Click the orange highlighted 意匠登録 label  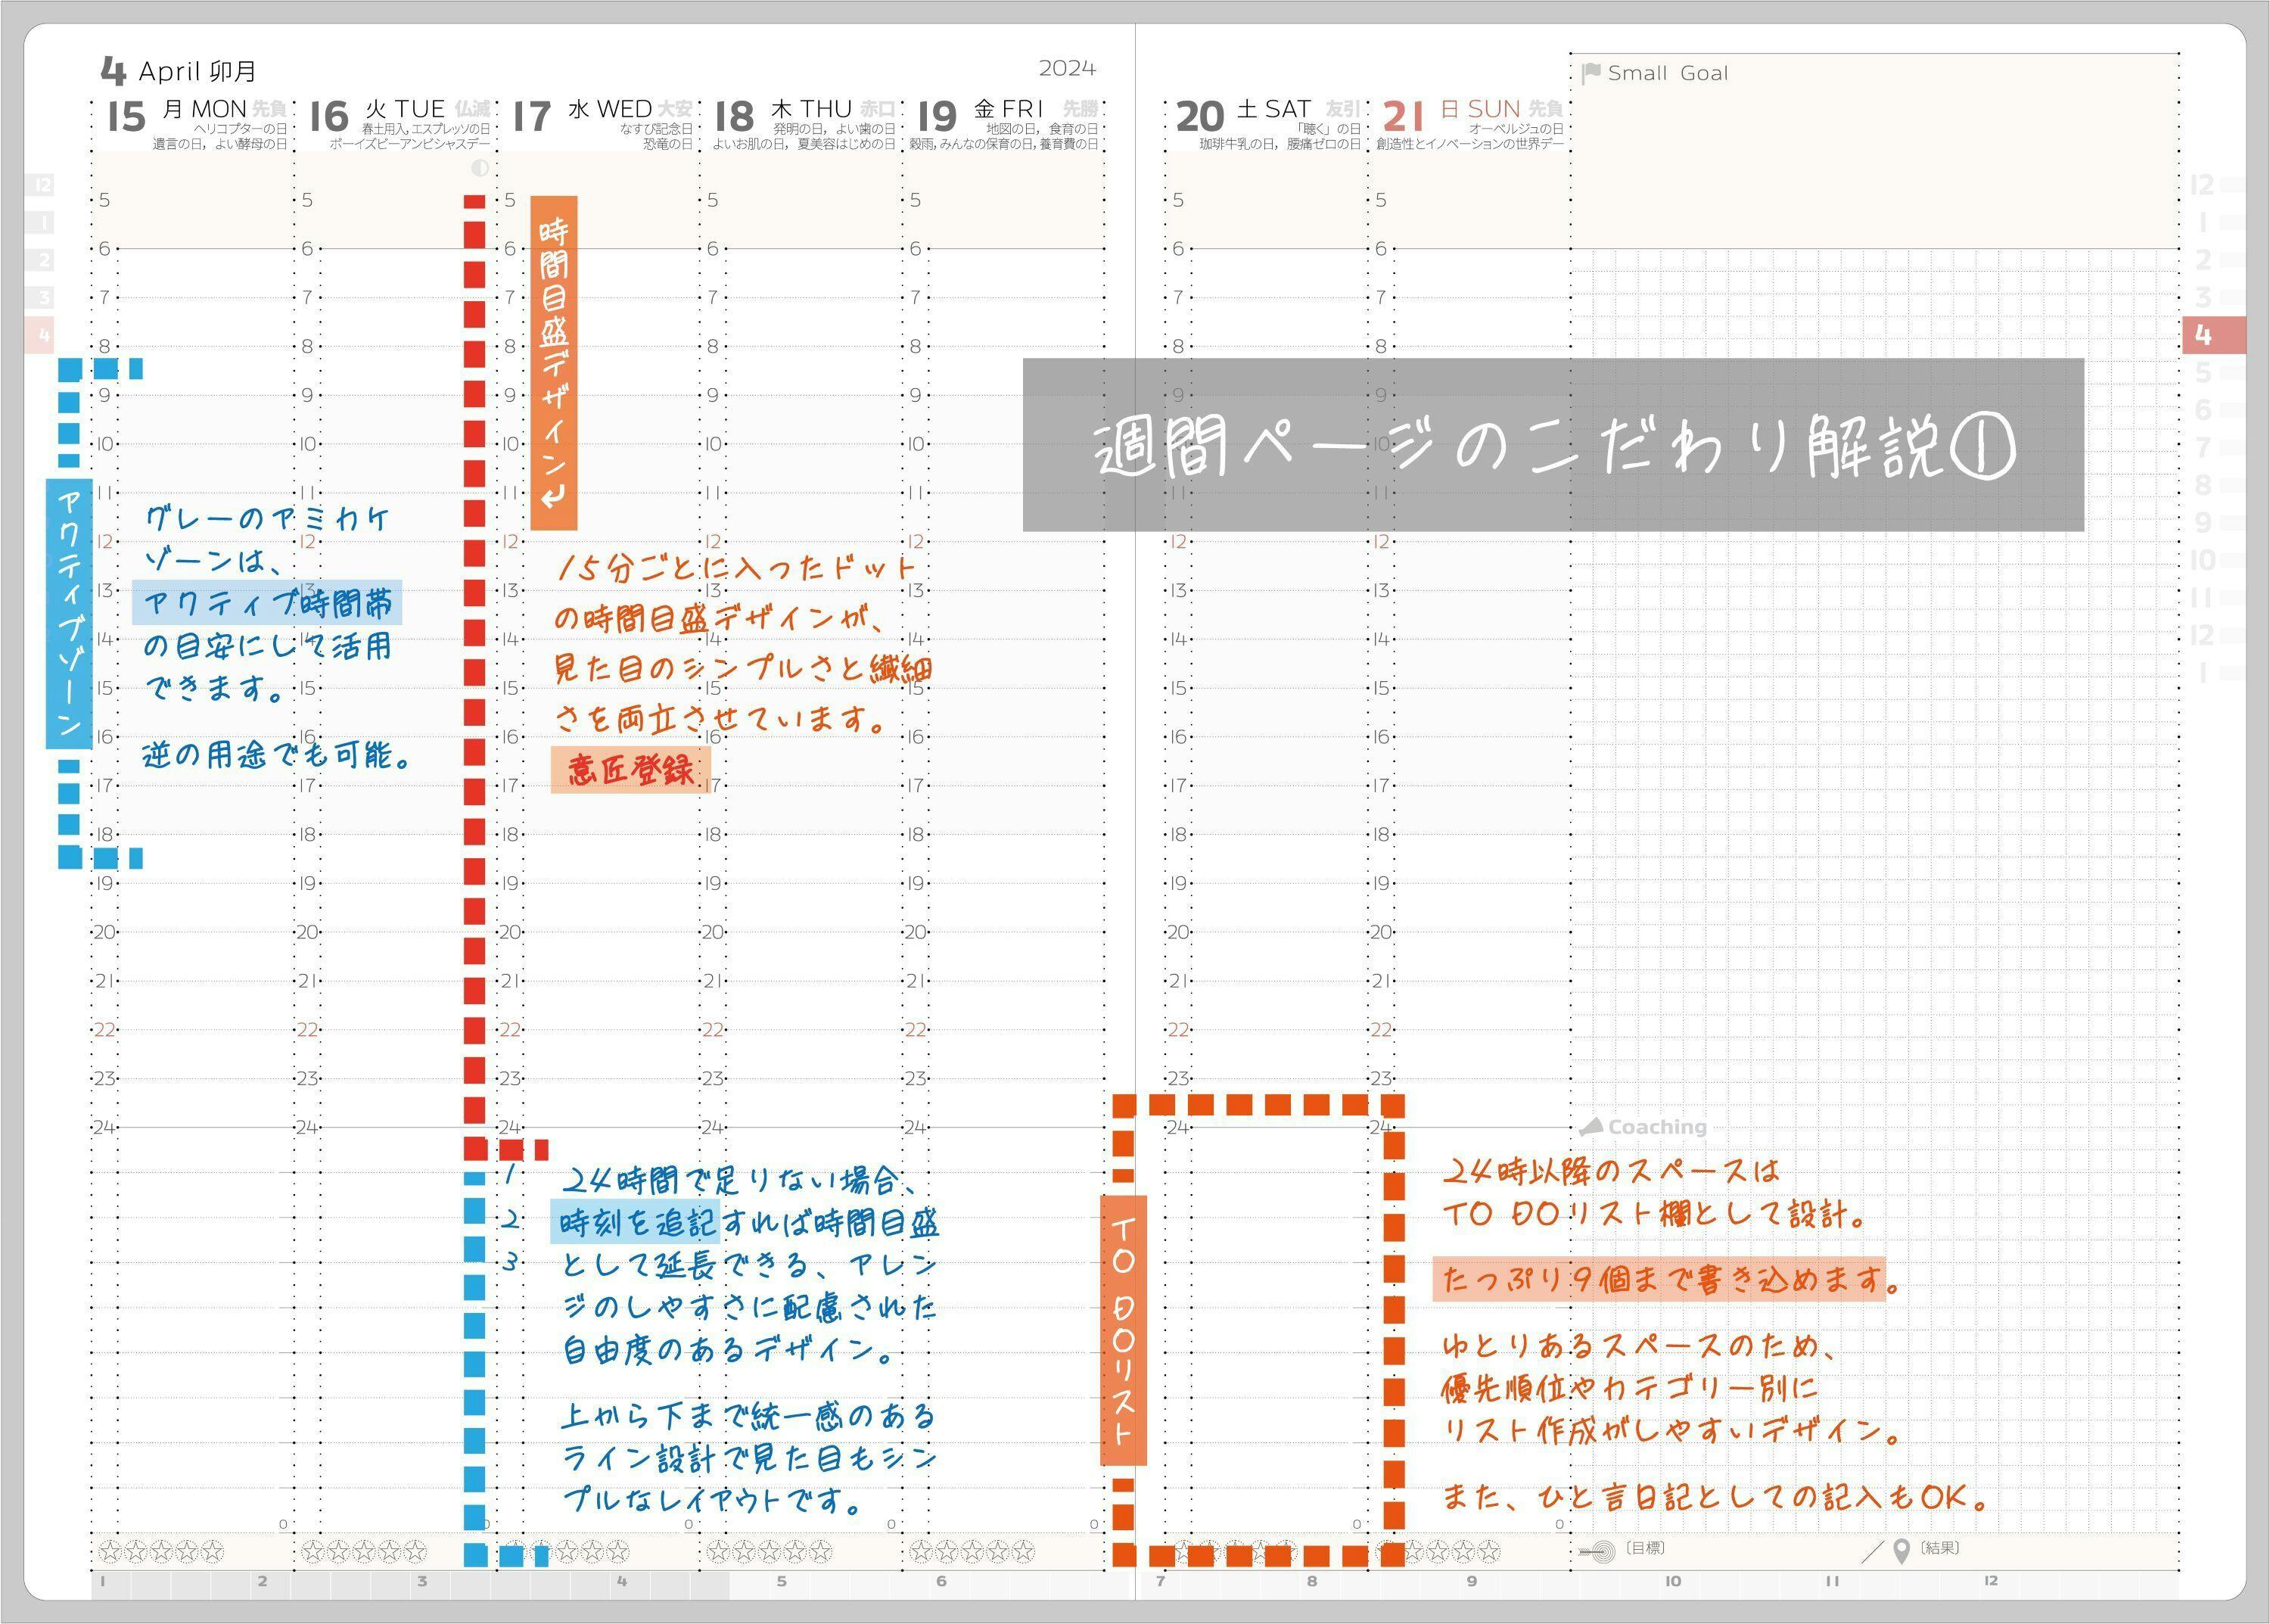(630, 769)
